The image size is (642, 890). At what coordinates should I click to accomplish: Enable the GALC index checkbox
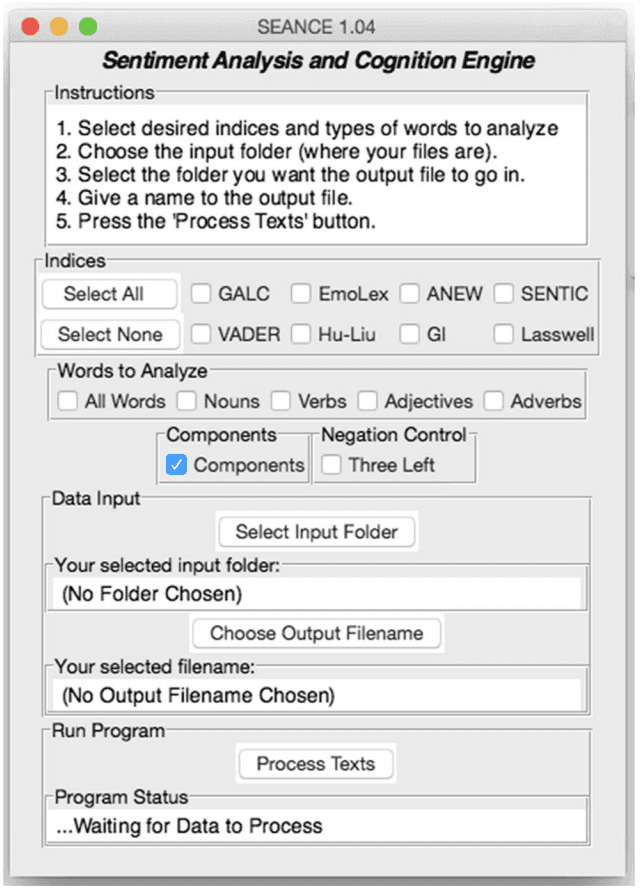pos(202,294)
